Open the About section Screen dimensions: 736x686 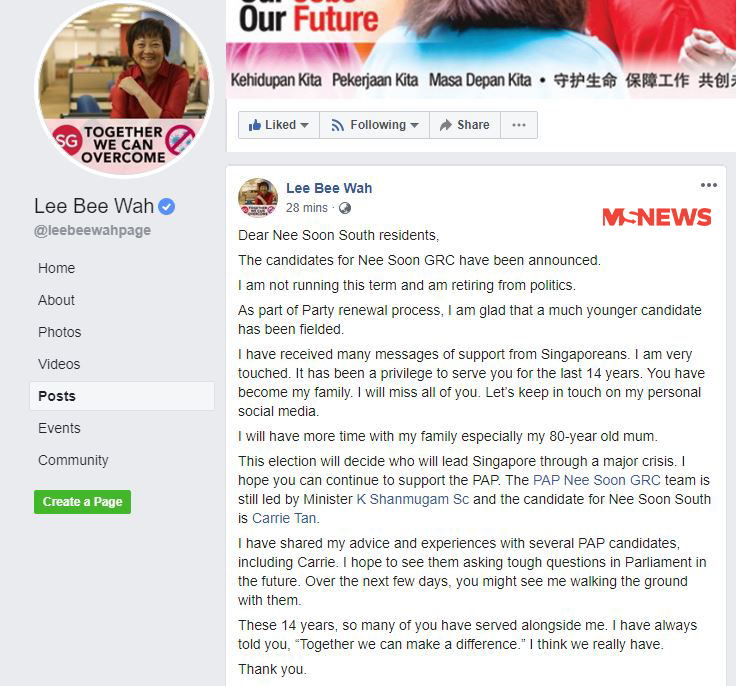click(56, 300)
